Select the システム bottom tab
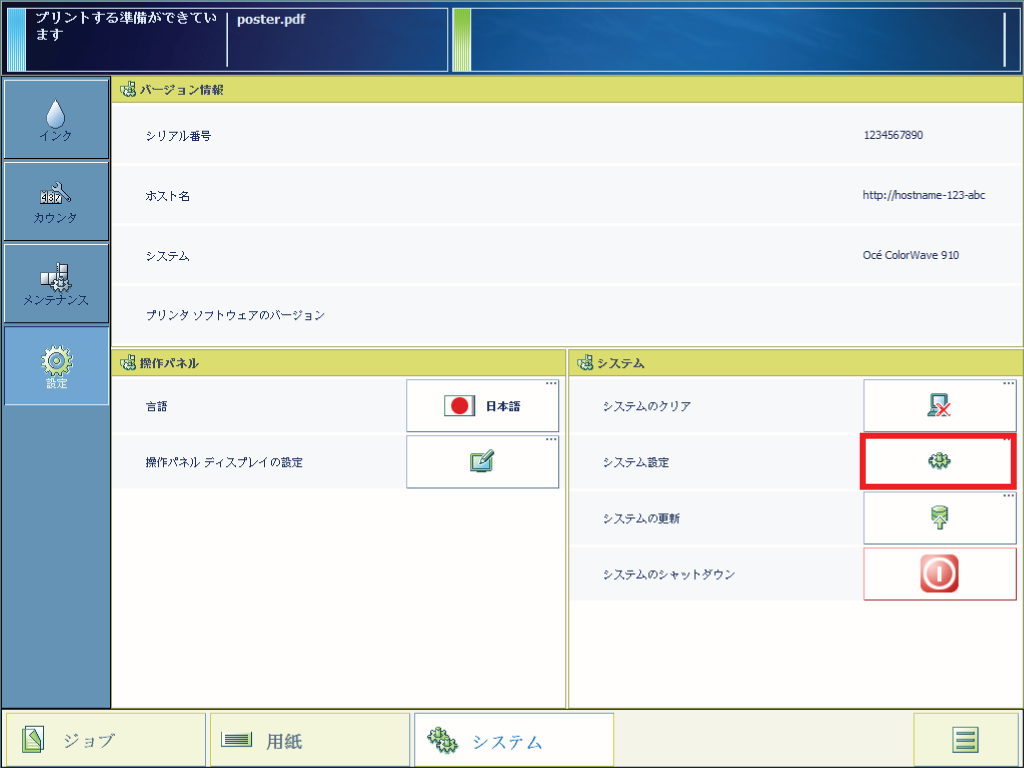 pyautogui.click(x=514, y=740)
